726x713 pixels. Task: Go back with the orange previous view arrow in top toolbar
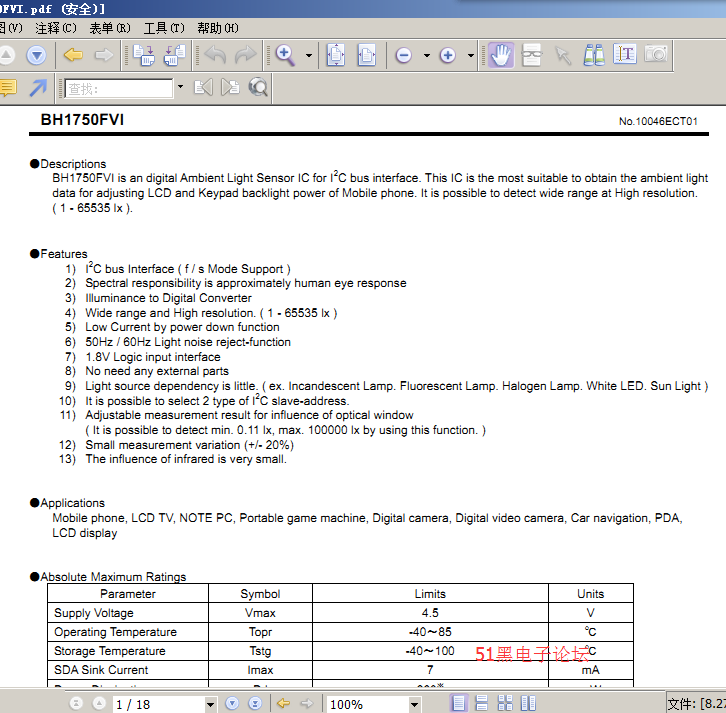point(73,55)
